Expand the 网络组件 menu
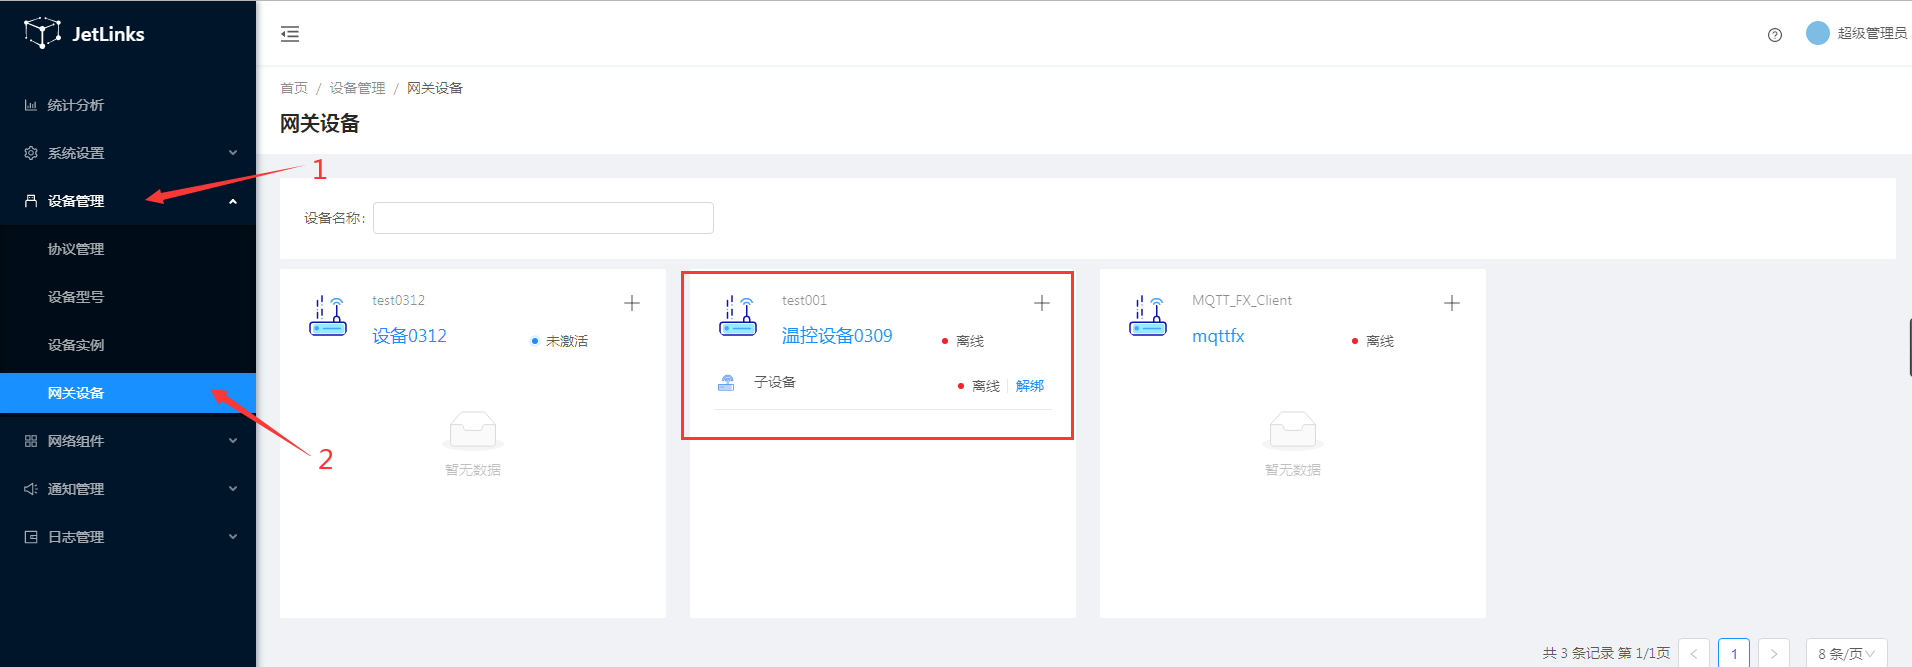Screen dimensions: 1912x667 point(128,441)
